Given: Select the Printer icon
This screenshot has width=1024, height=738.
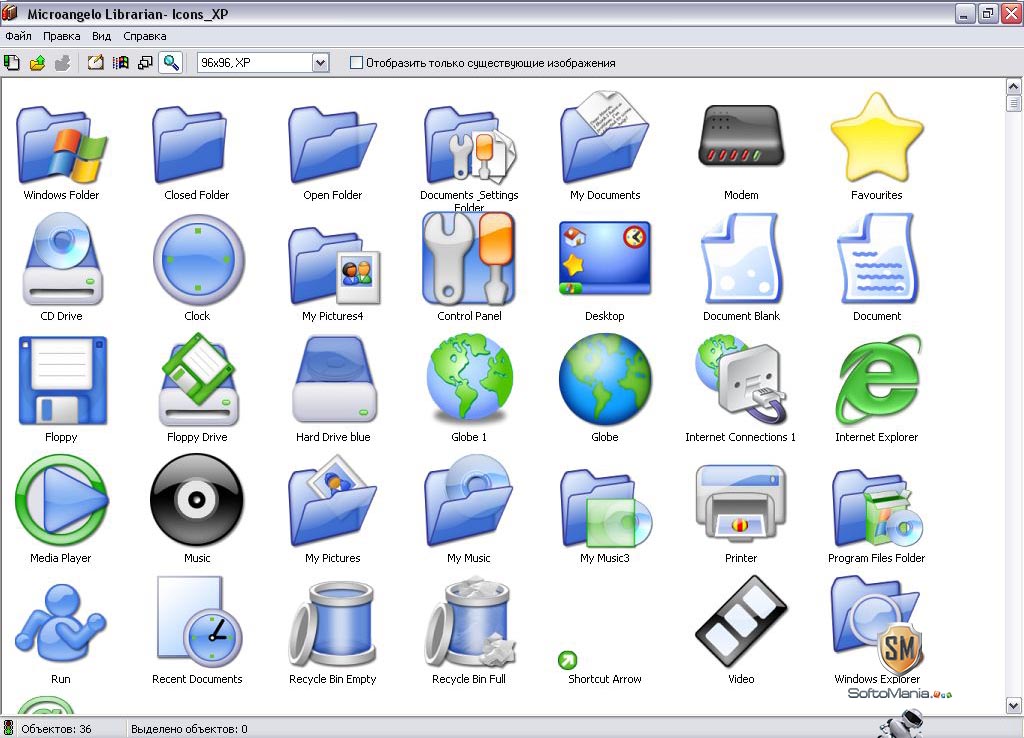Looking at the screenshot, I should (741, 503).
